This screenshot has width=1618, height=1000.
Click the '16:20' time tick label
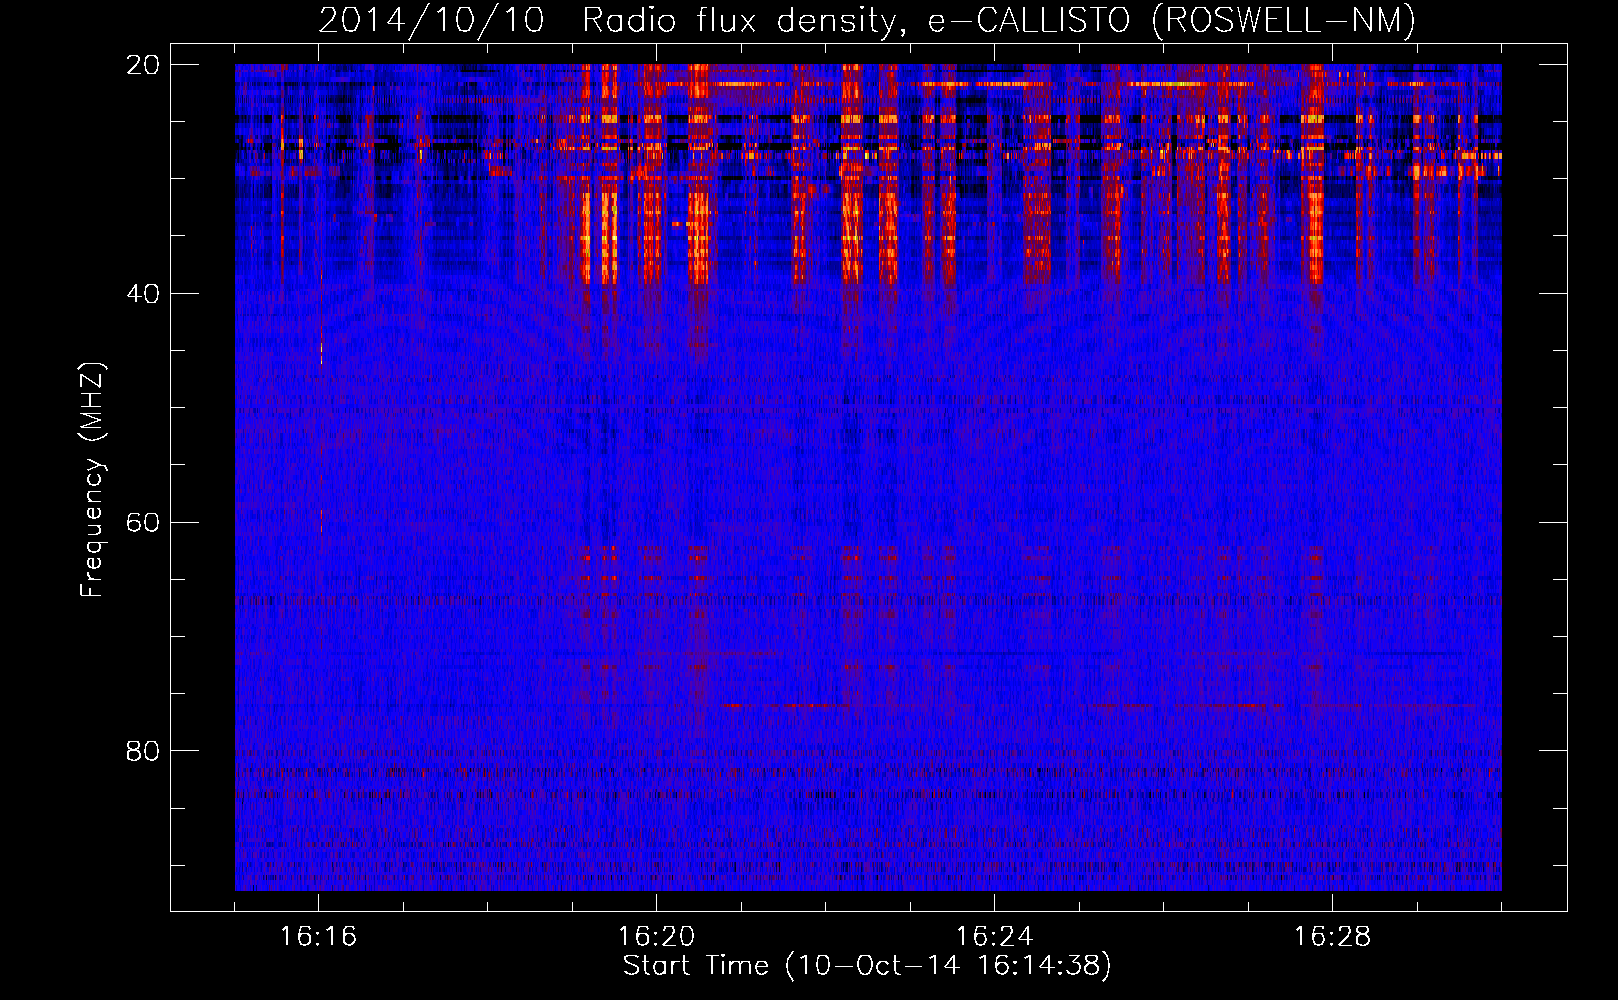(656, 937)
